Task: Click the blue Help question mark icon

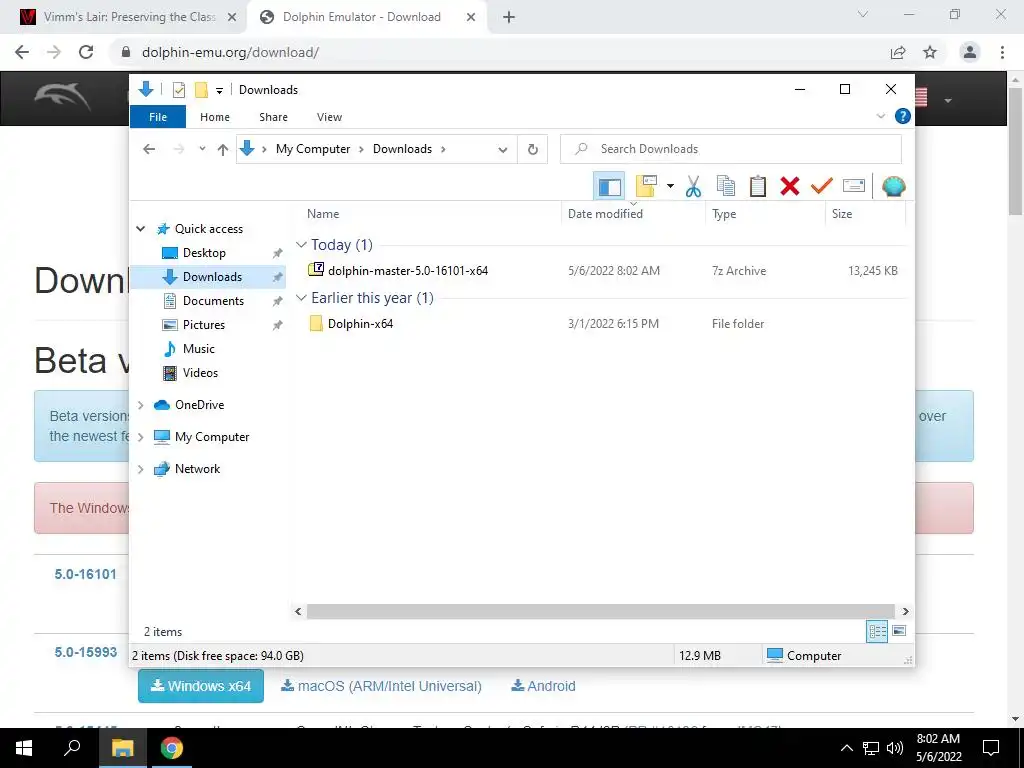Action: click(x=903, y=116)
